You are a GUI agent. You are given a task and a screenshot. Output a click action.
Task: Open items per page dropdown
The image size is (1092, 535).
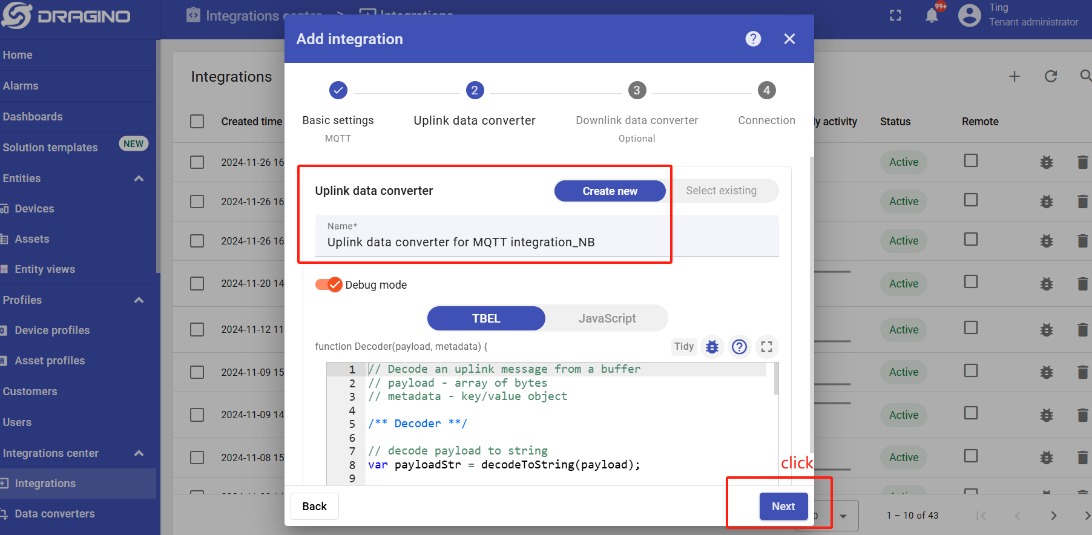[x=834, y=516]
